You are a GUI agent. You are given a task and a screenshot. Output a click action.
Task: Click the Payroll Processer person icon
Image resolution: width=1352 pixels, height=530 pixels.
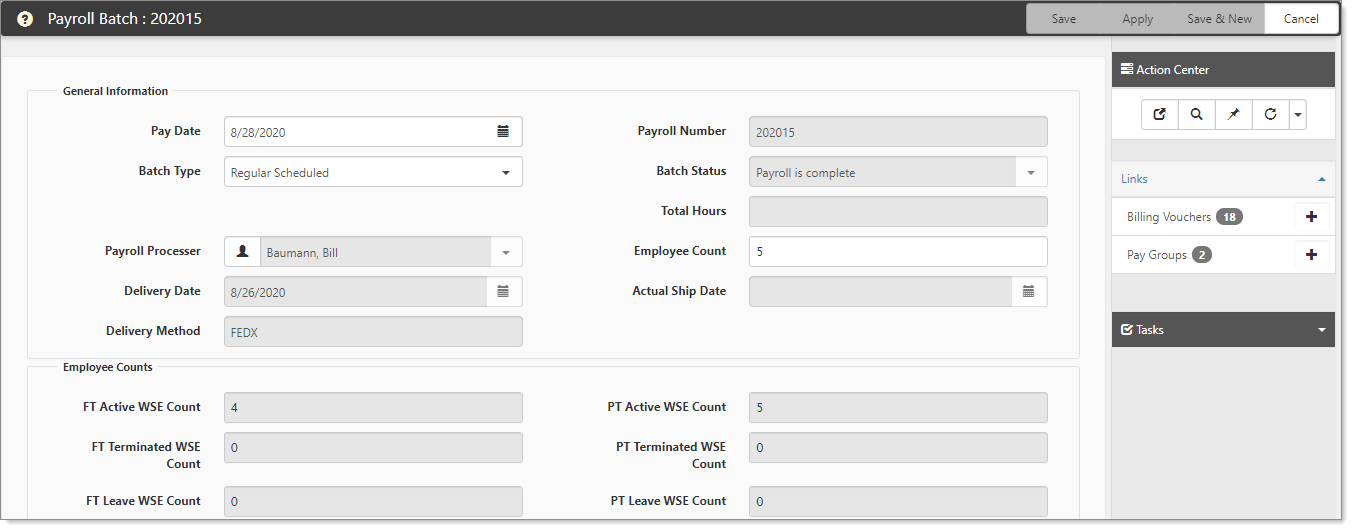point(242,252)
